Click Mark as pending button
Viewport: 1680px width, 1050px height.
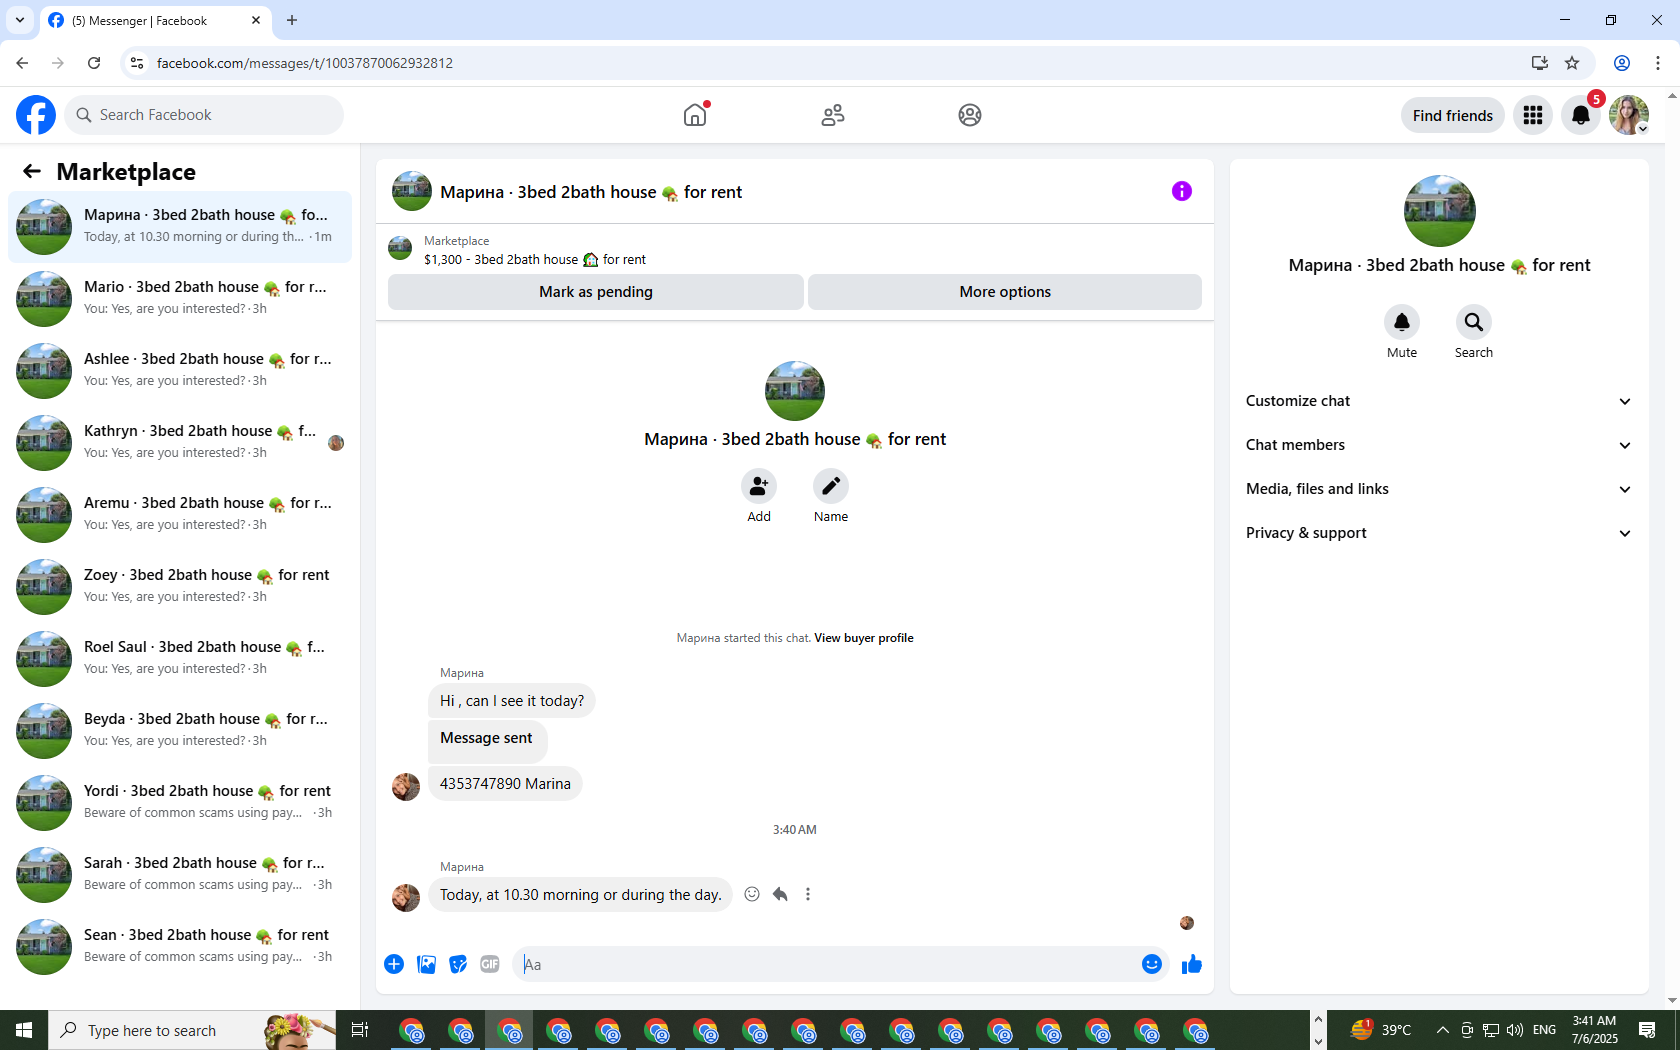click(596, 292)
